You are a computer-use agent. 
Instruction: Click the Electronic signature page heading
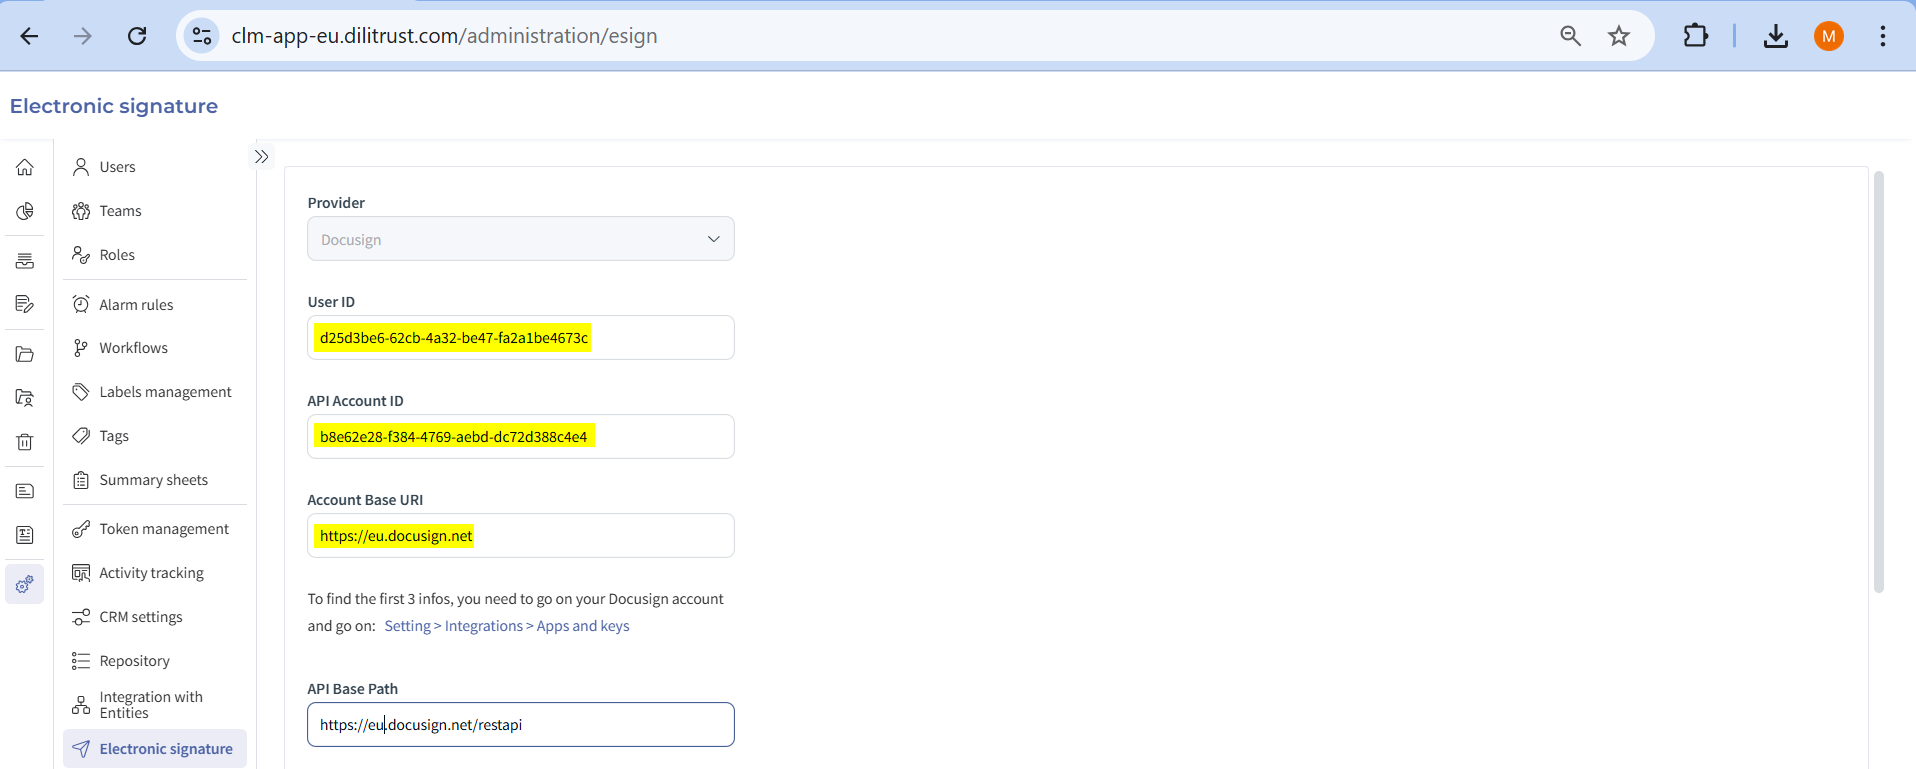pos(114,106)
